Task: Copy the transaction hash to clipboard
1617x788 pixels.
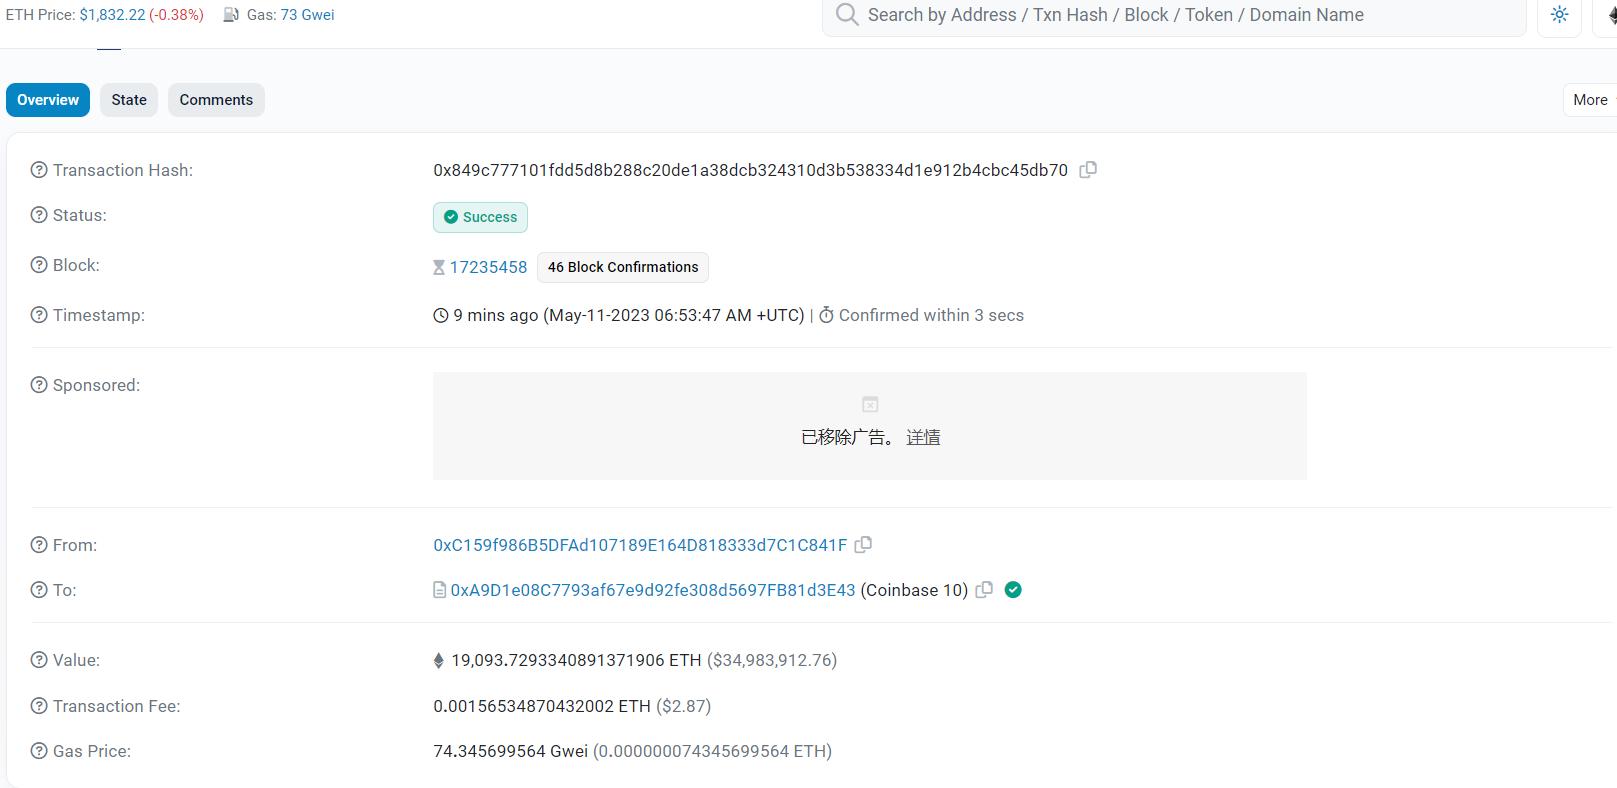Action: [x=1088, y=170]
